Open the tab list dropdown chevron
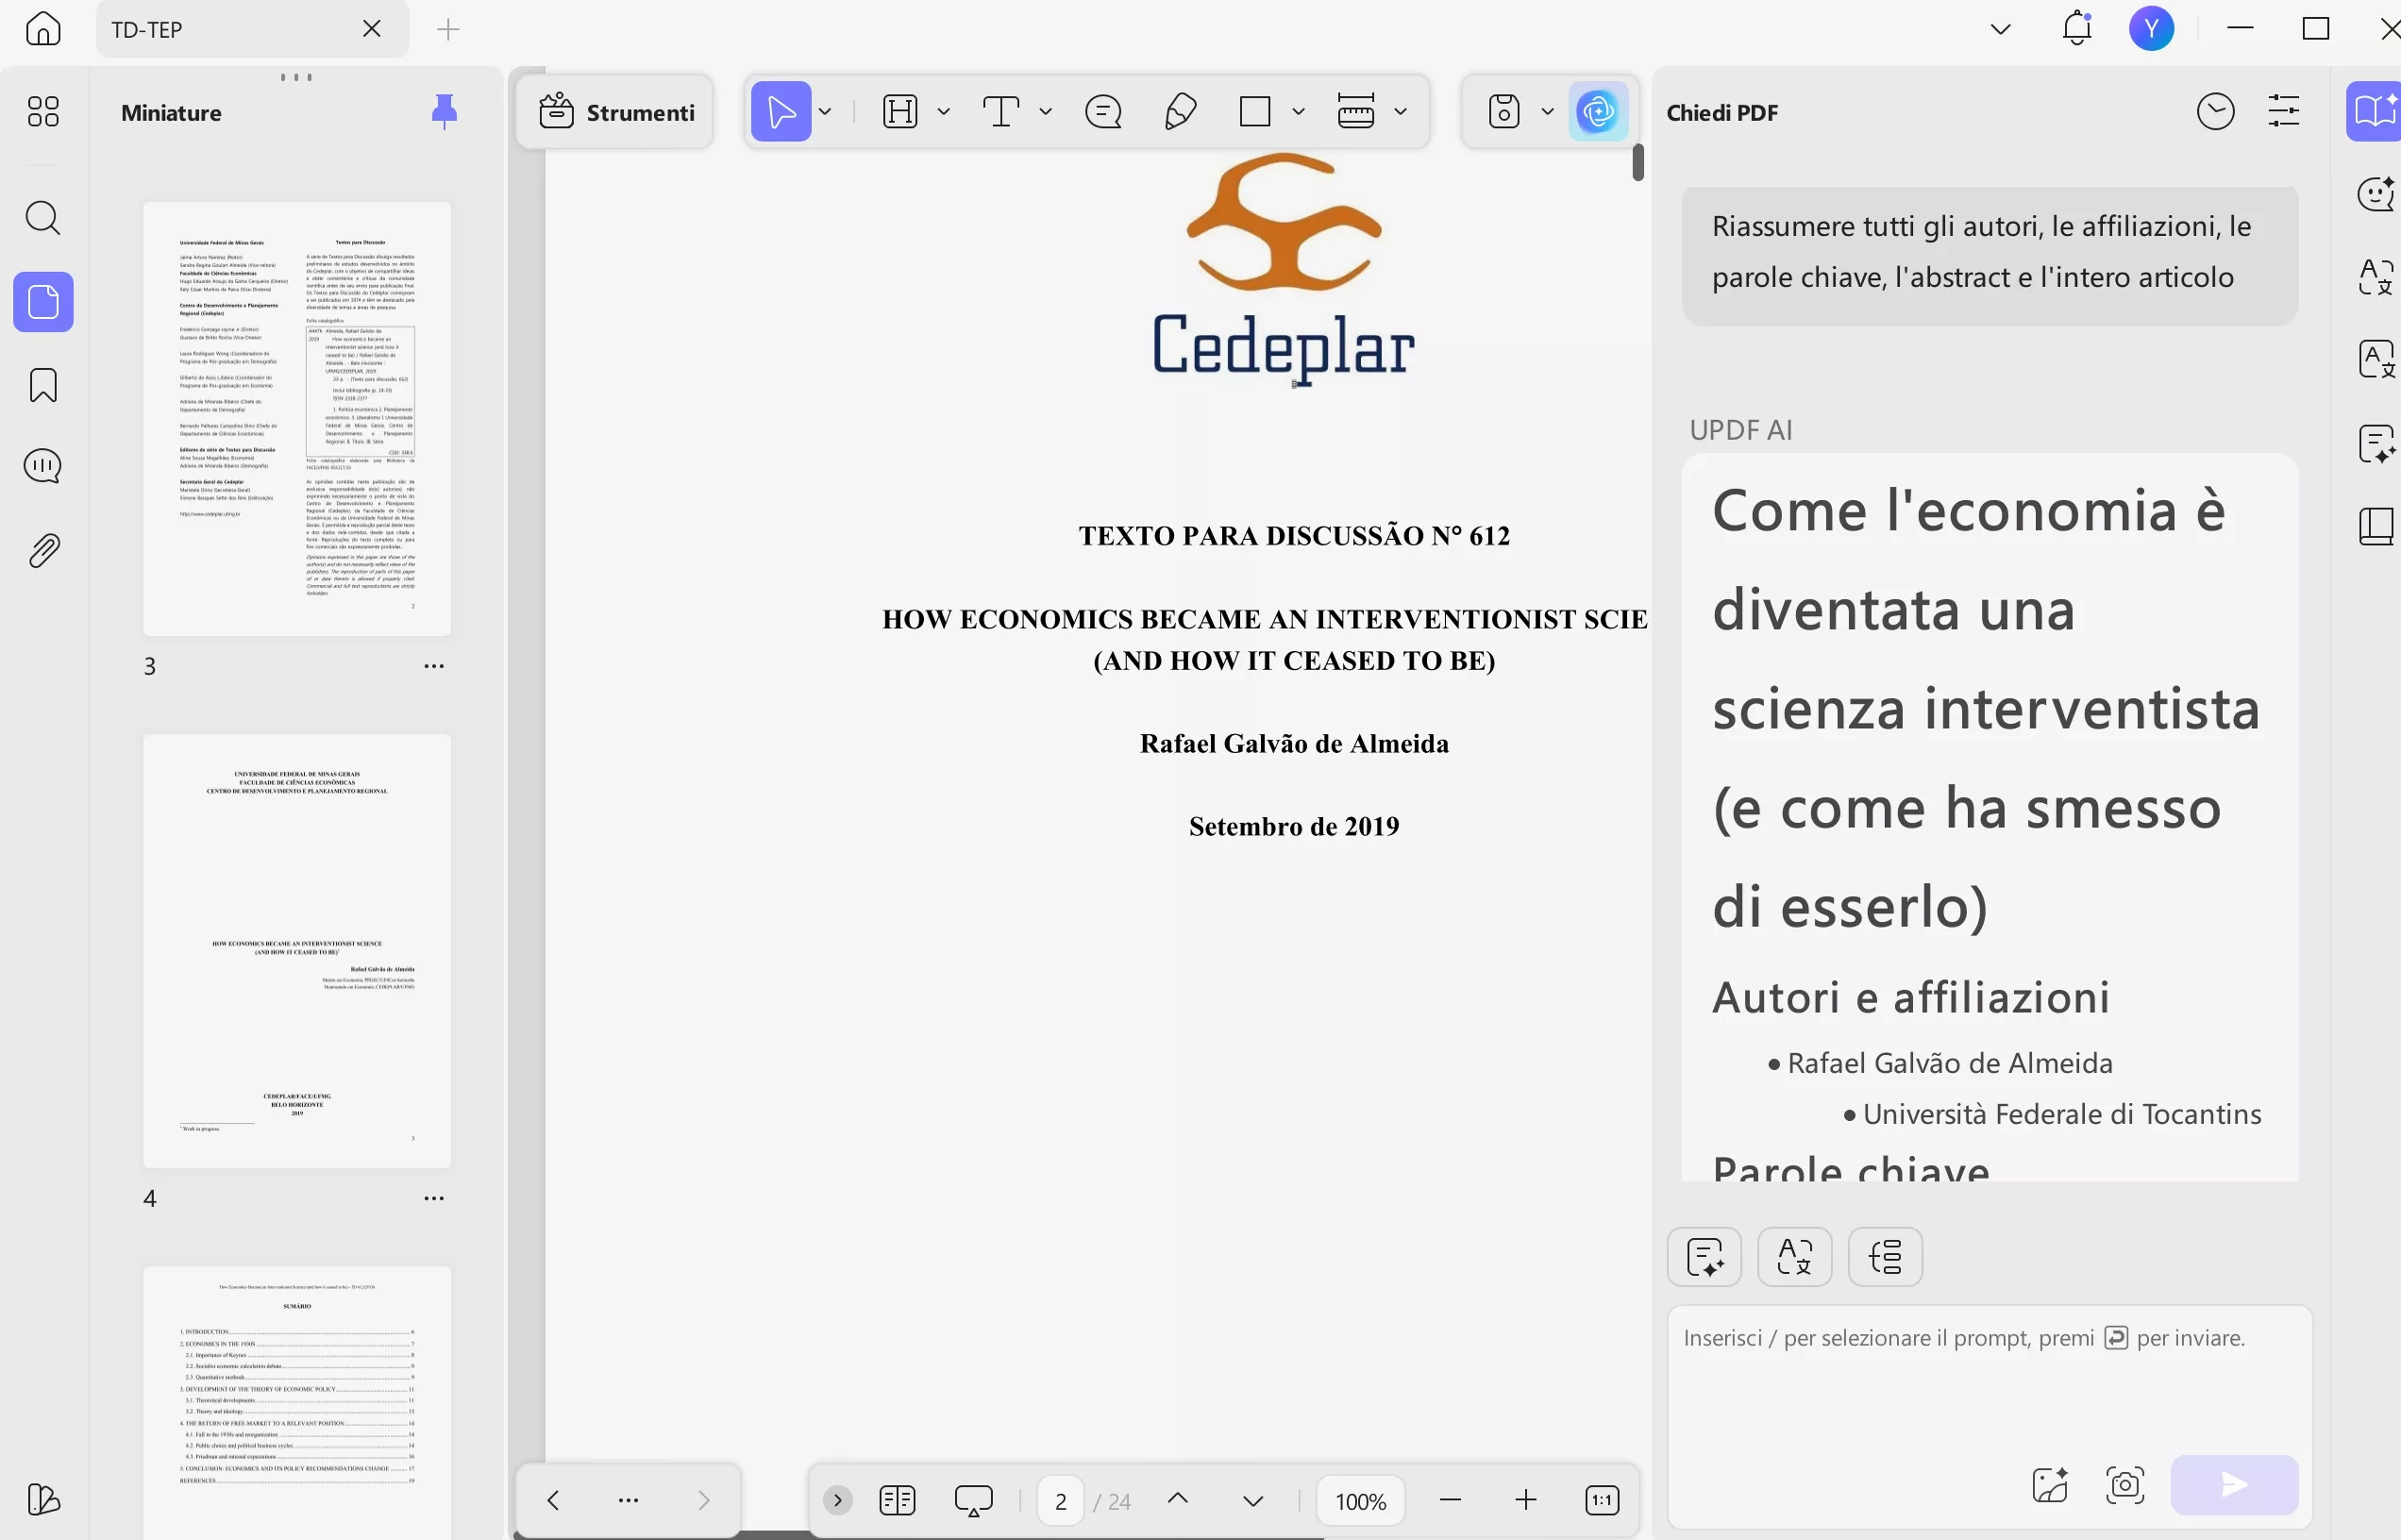This screenshot has height=1540, width=2401. point(2000,29)
